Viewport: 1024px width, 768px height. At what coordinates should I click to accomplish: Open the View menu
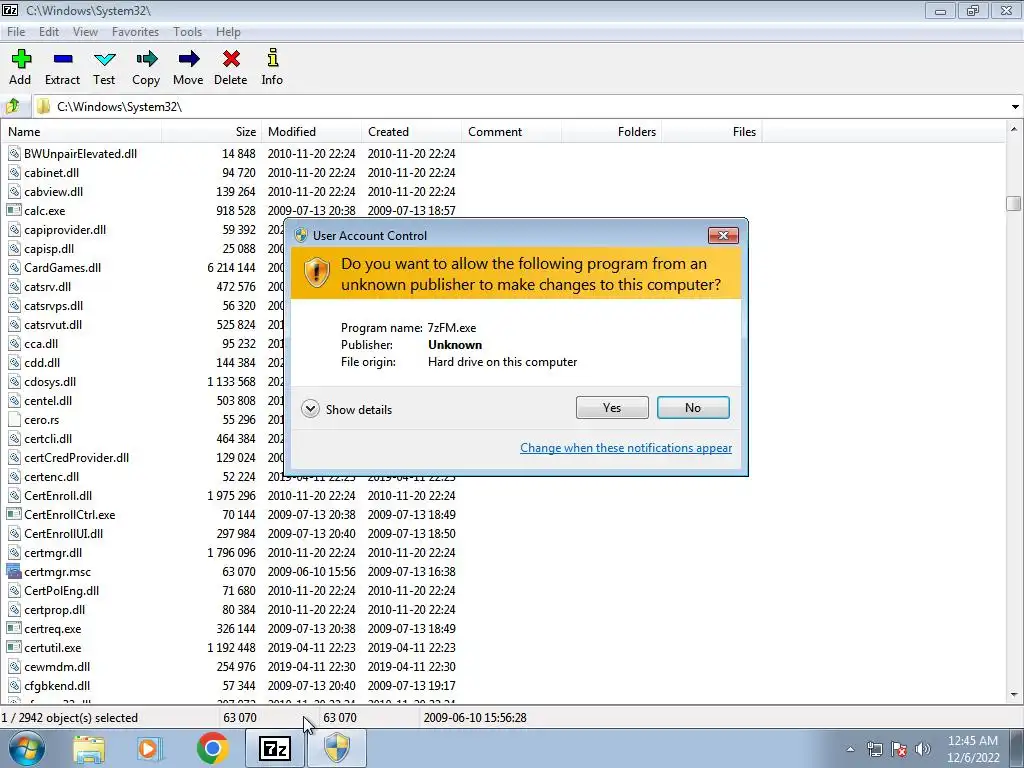point(85,31)
